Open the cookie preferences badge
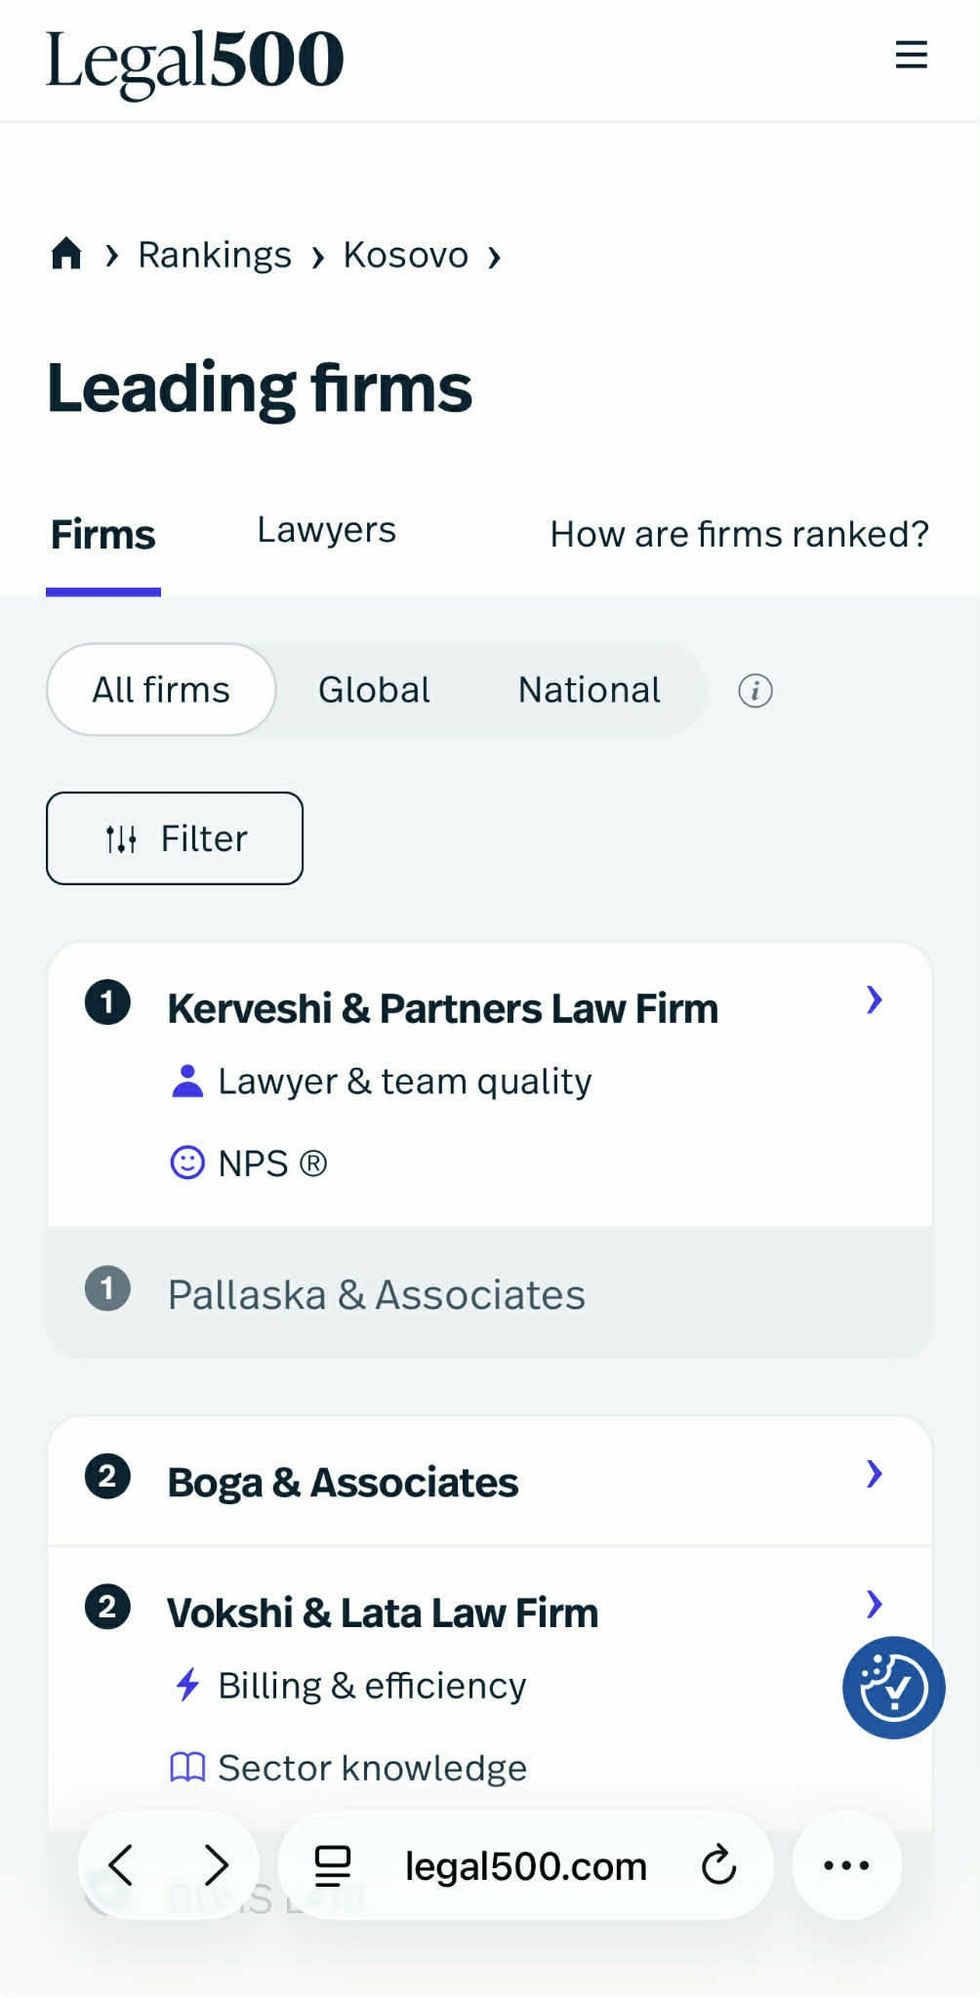The image size is (980, 1998). pyautogui.click(x=893, y=1687)
